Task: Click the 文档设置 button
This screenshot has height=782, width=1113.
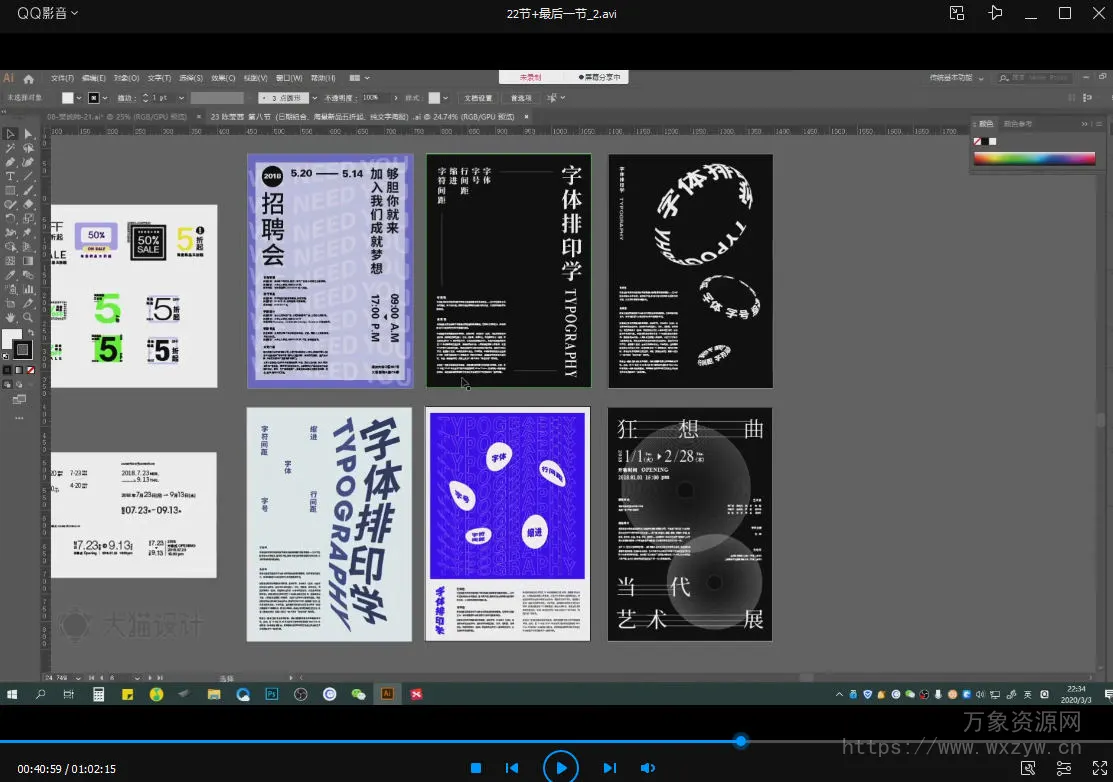Action: pyautogui.click(x=478, y=98)
